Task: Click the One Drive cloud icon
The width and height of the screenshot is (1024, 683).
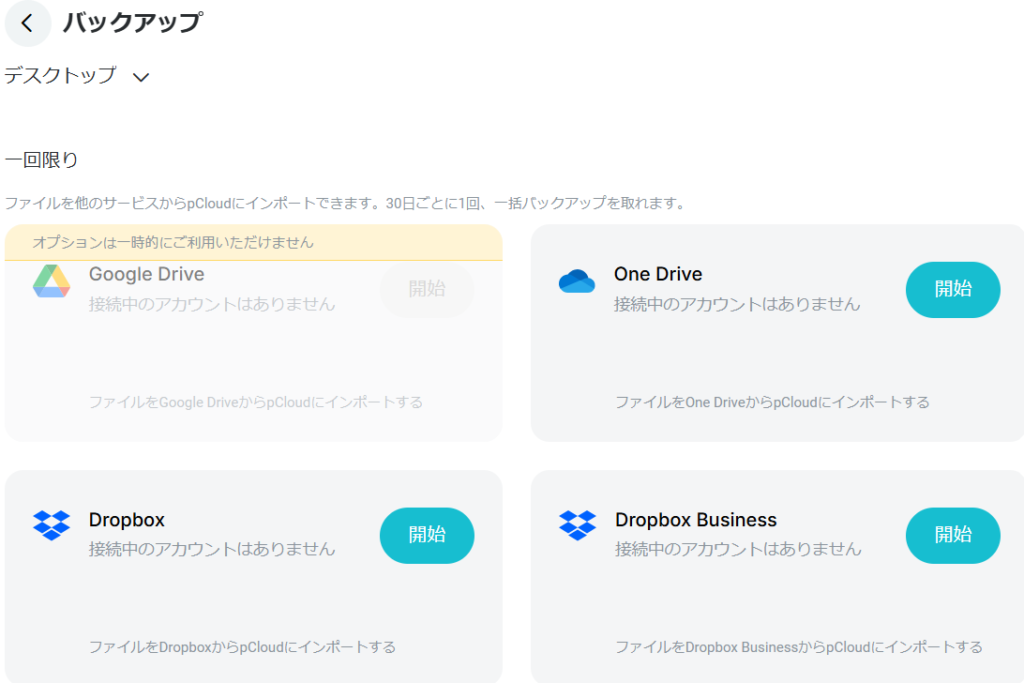Action: point(577,281)
